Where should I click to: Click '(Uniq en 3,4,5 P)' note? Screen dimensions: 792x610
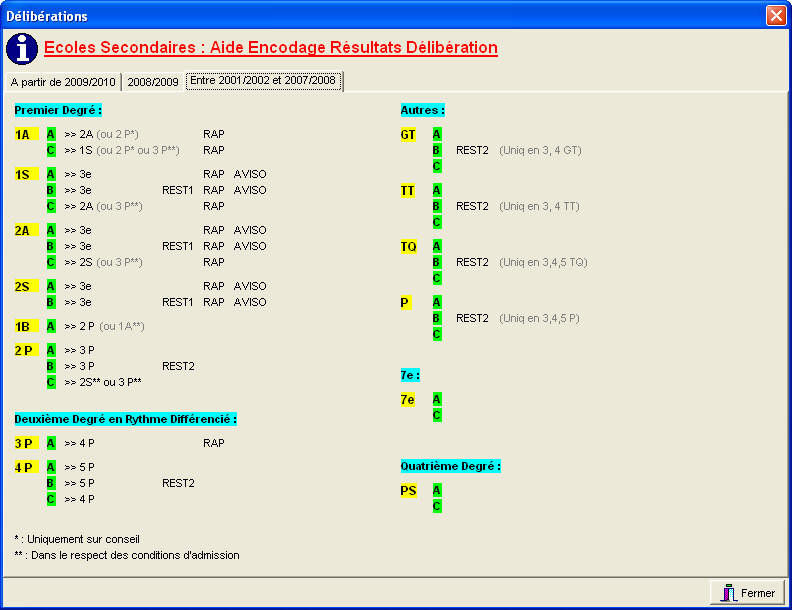pos(539,319)
